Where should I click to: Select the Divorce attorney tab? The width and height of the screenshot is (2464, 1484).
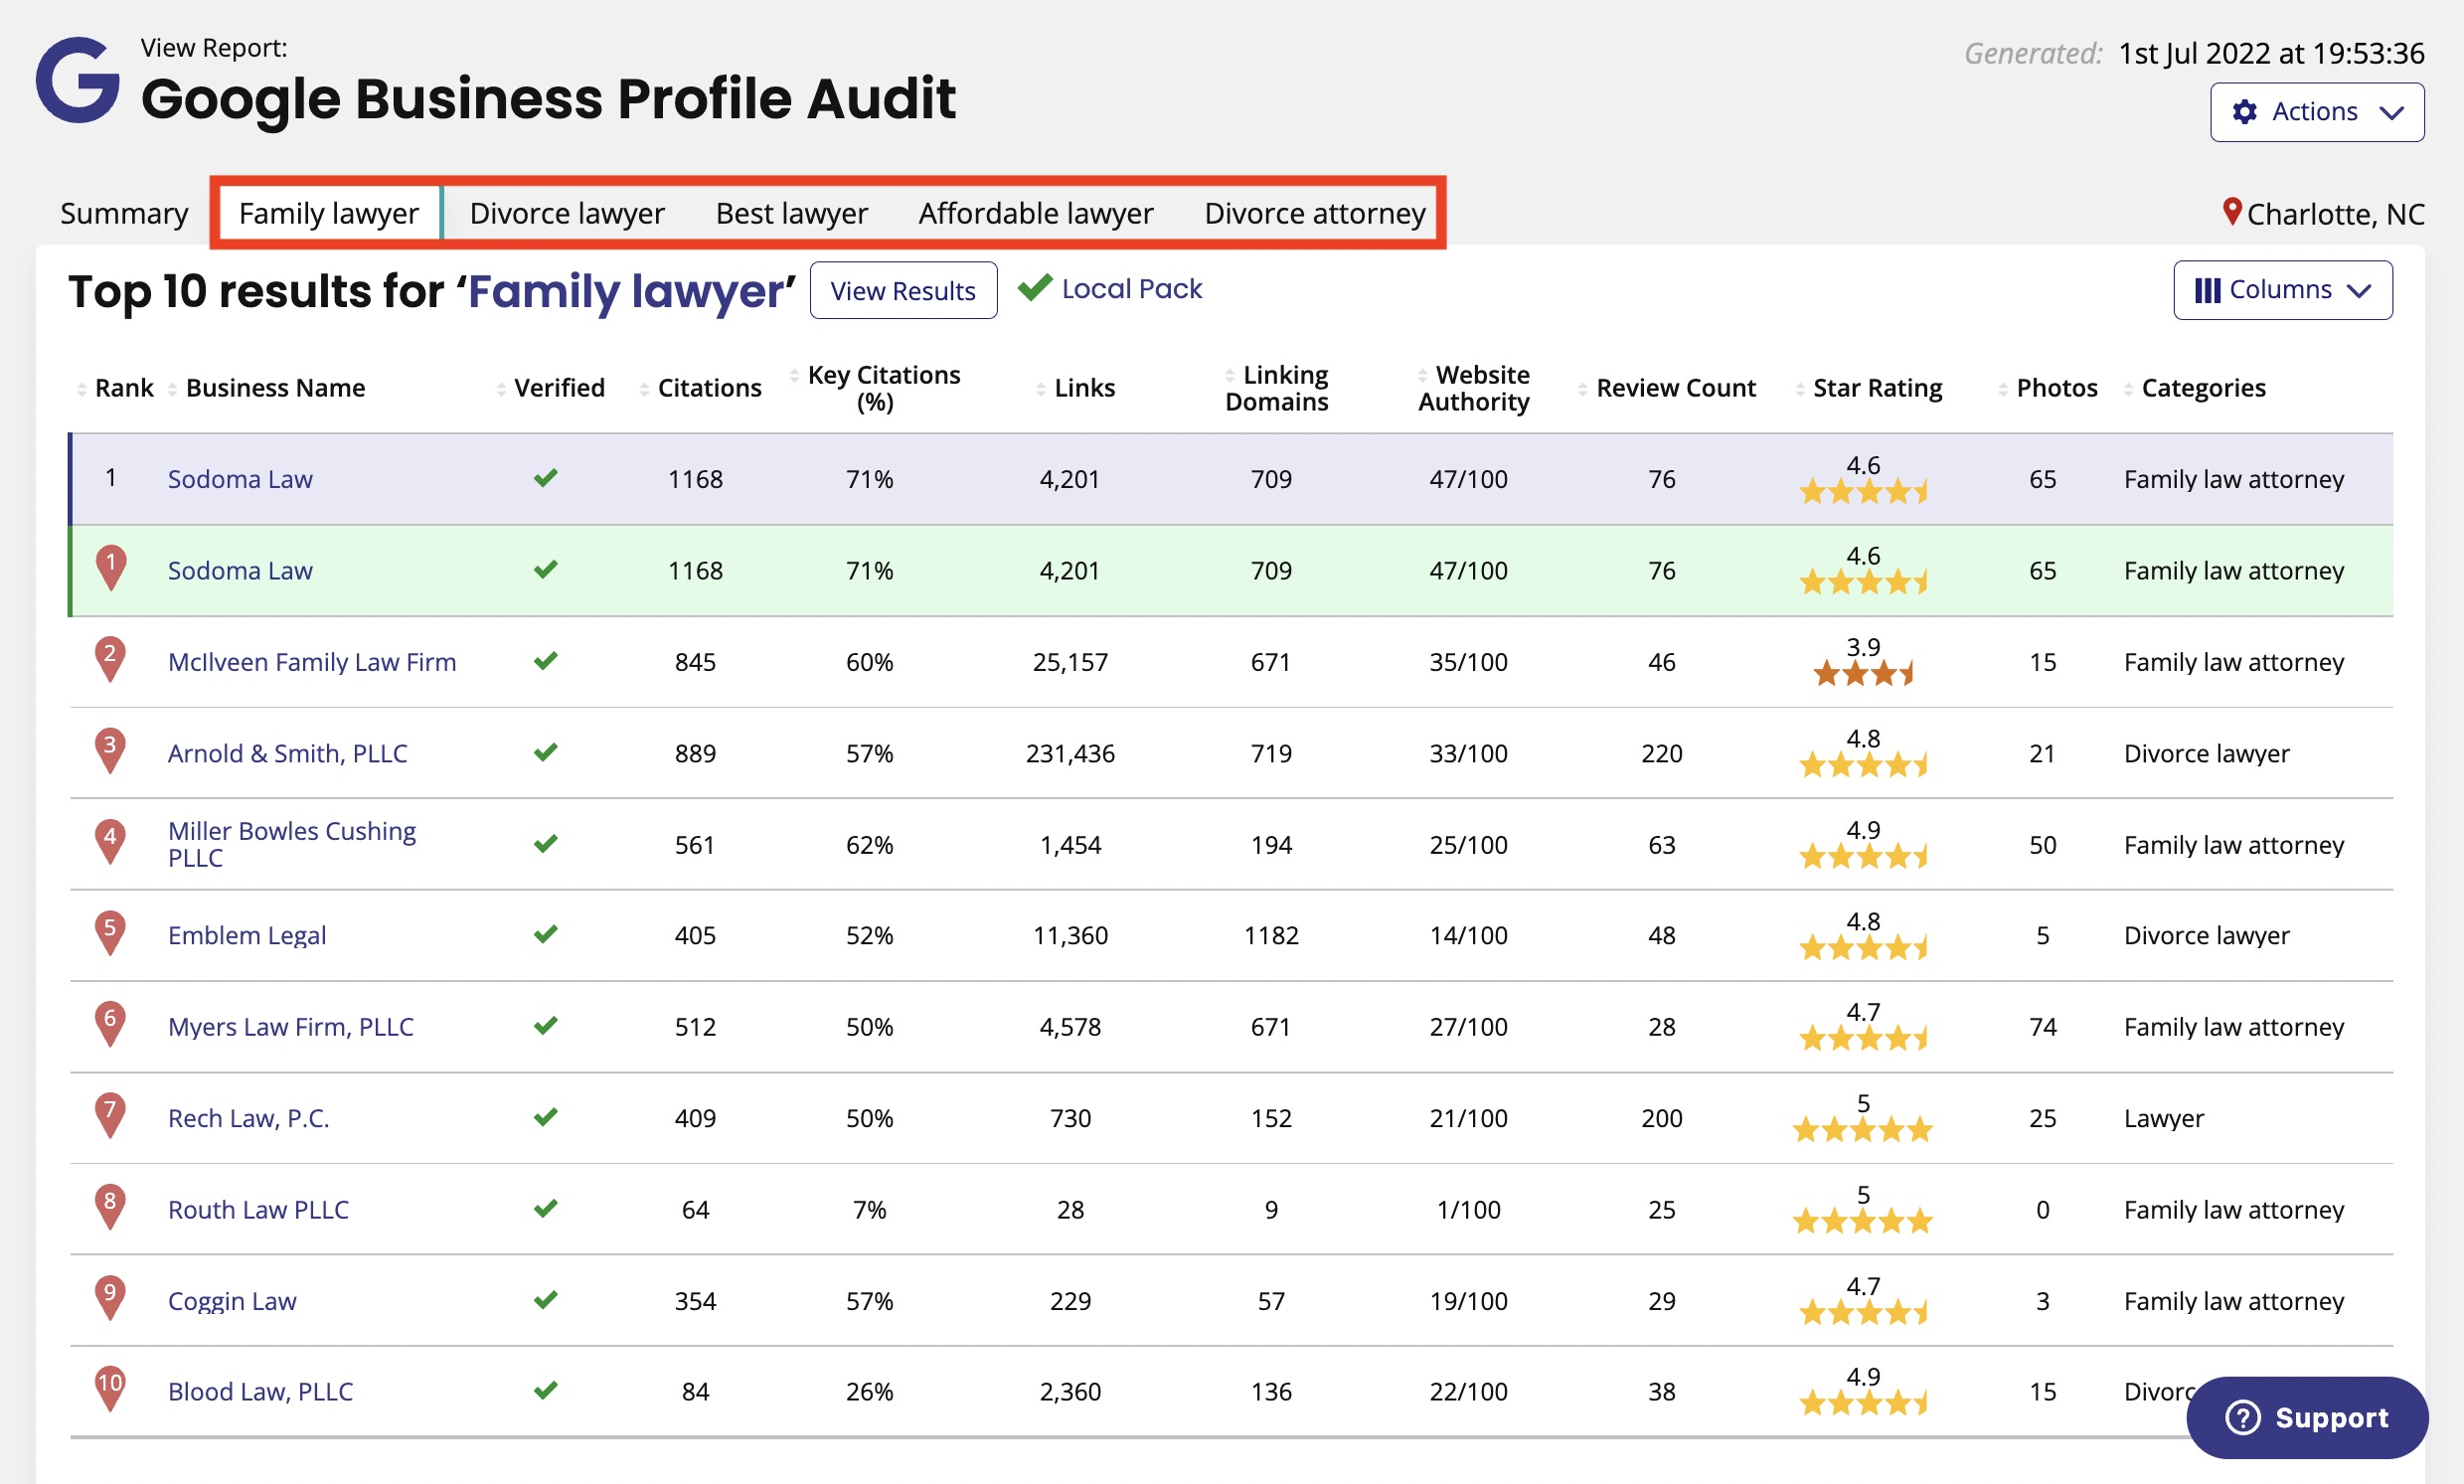(x=1314, y=213)
